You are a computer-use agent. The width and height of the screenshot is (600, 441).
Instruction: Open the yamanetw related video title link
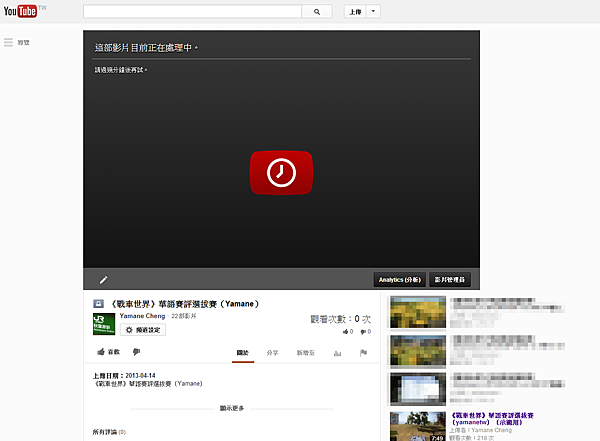(x=492, y=419)
